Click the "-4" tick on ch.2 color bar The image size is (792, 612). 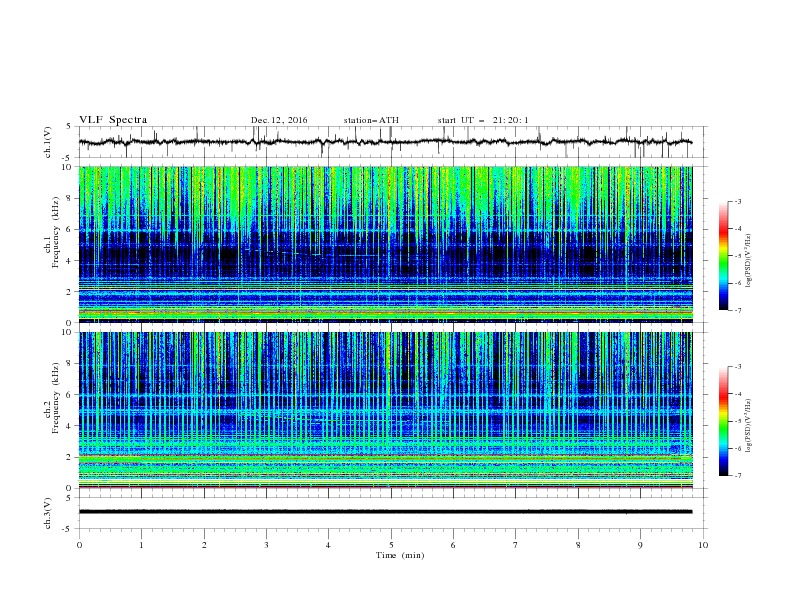pyautogui.click(x=737, y=394)
